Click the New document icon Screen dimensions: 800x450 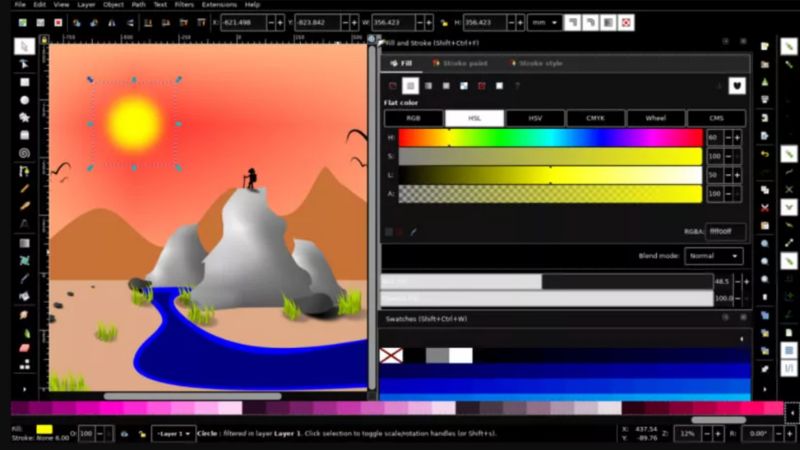pos(764,46)
